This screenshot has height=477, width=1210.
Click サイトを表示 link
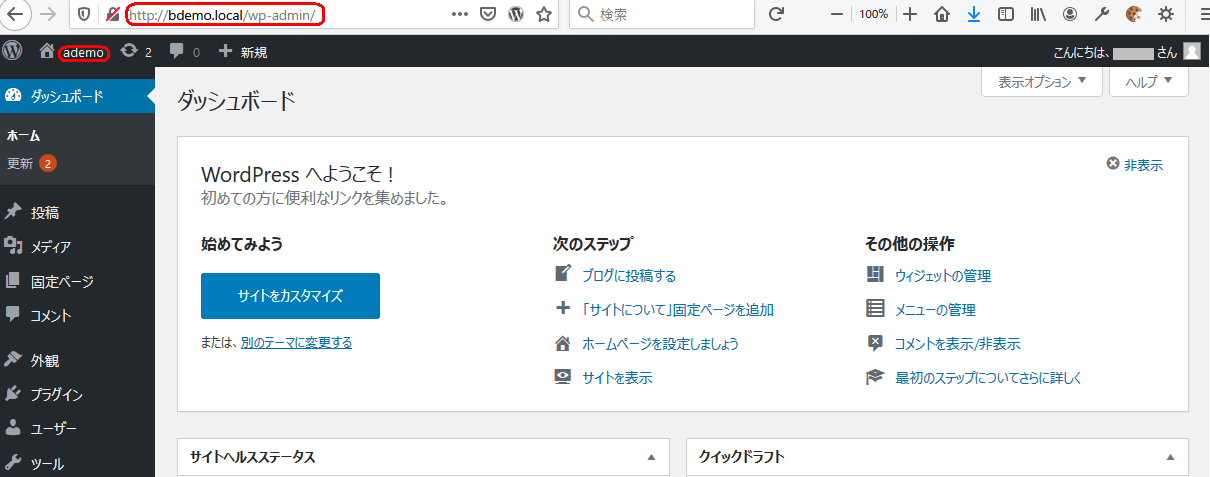pyautogui.click(x=617, y=377)
